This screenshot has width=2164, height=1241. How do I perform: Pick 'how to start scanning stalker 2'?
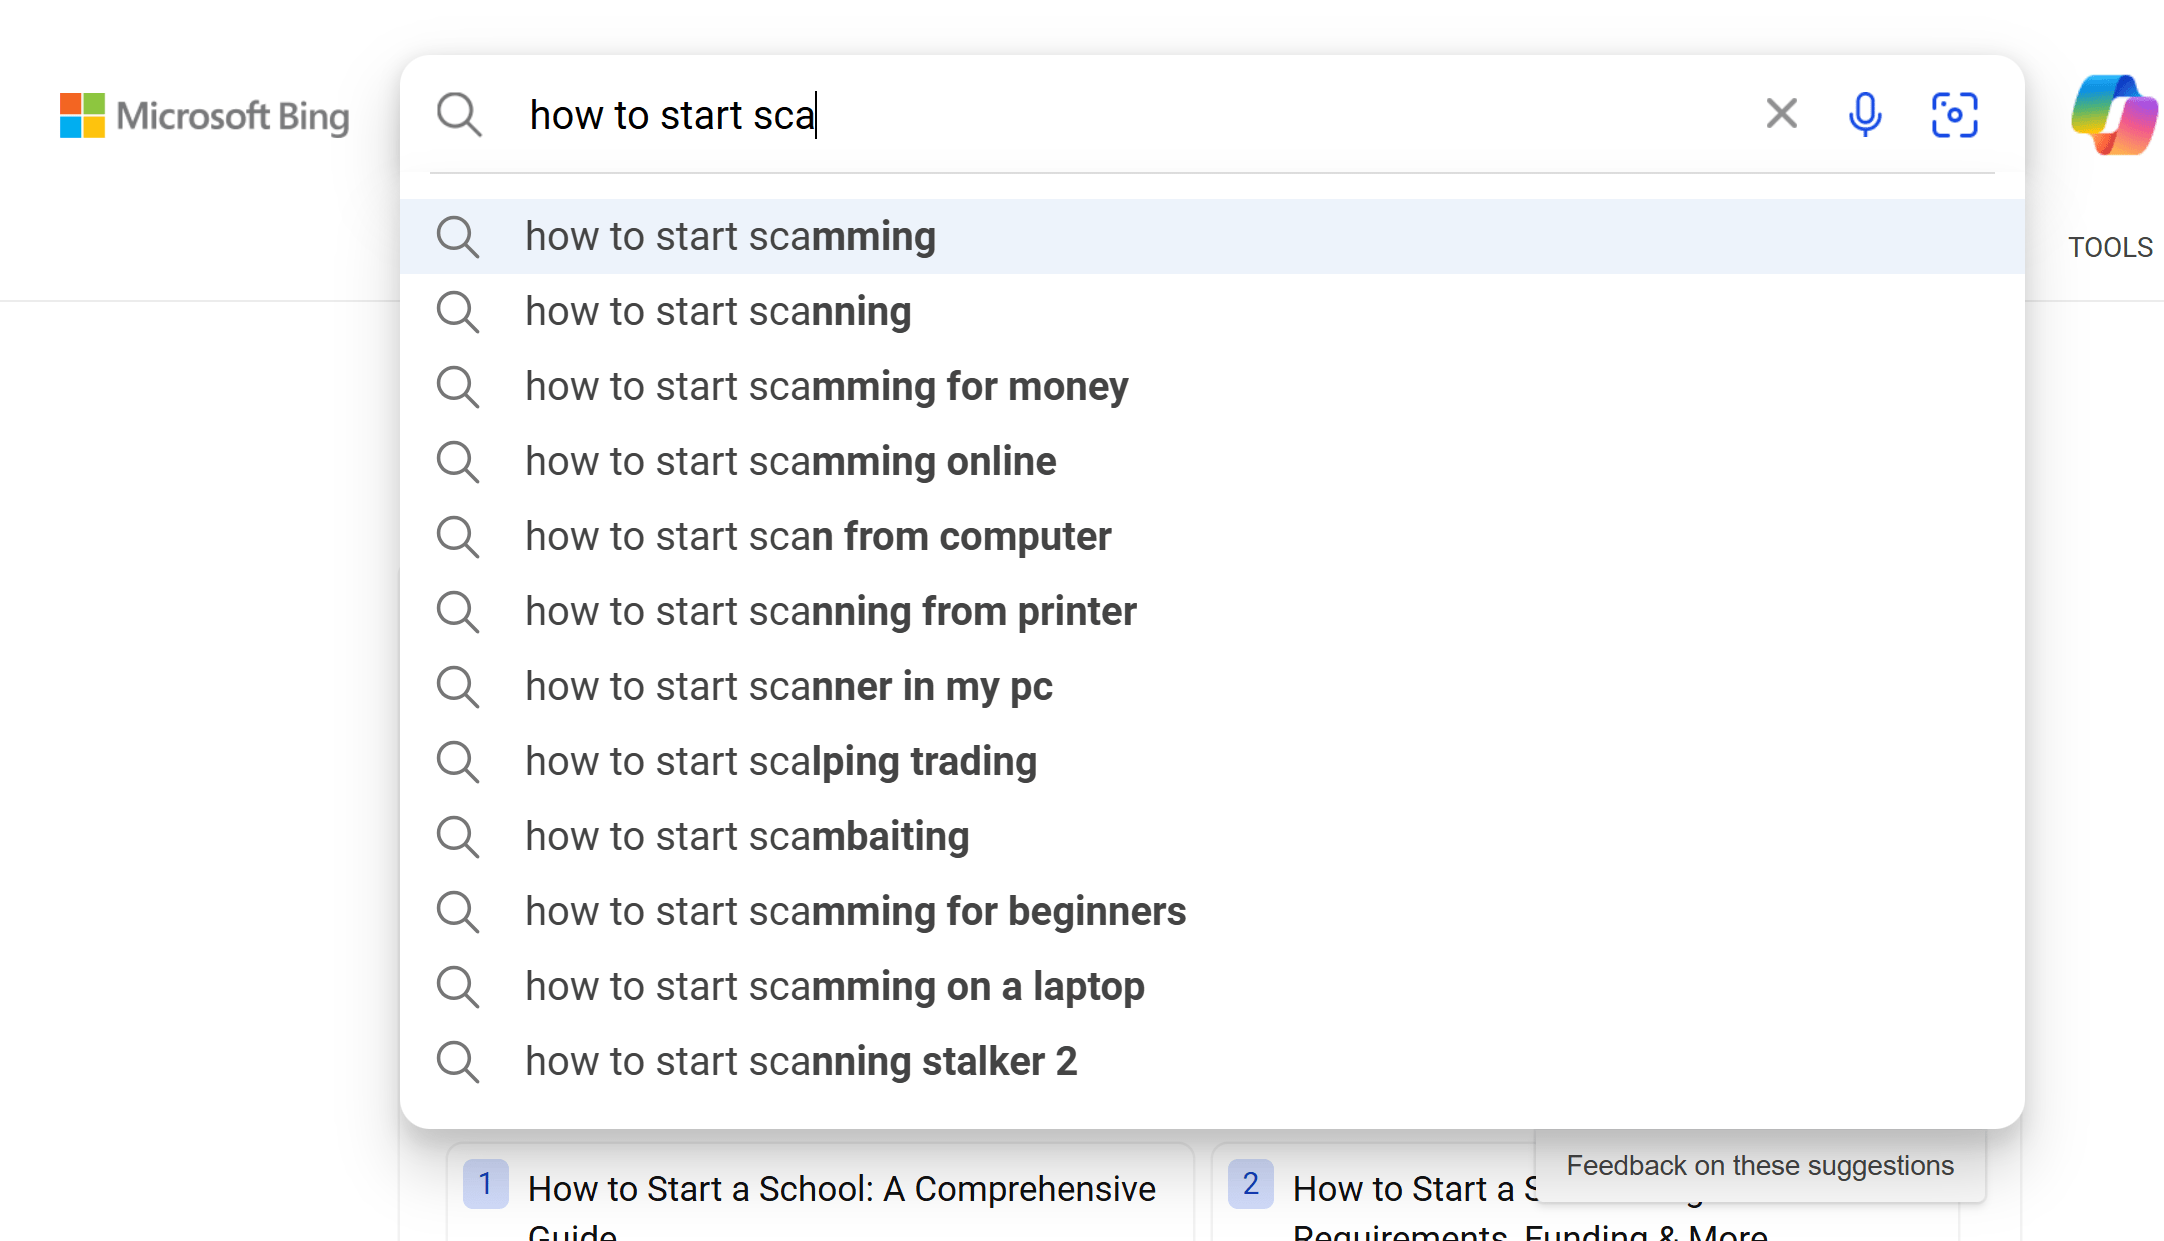pyautogui.click(x=801, y=1062)
